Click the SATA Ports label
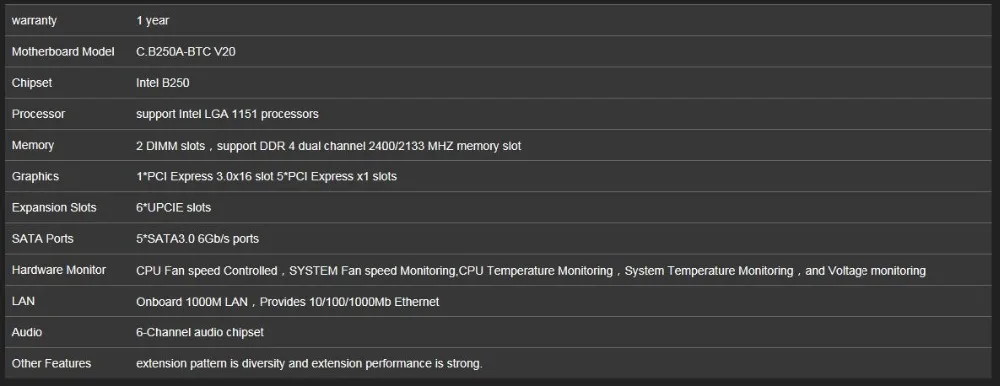1000x386 pixels. click(x=43, y=239)
